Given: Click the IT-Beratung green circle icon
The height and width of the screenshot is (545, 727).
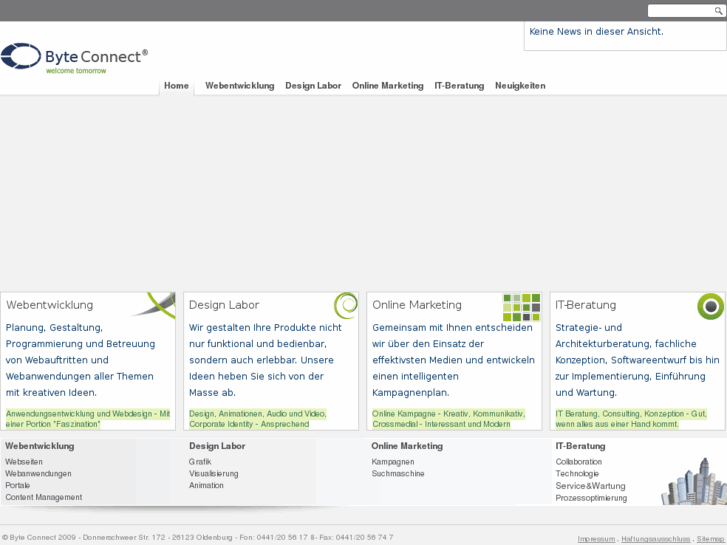Looking at the screenshot, I should (710, 307).
